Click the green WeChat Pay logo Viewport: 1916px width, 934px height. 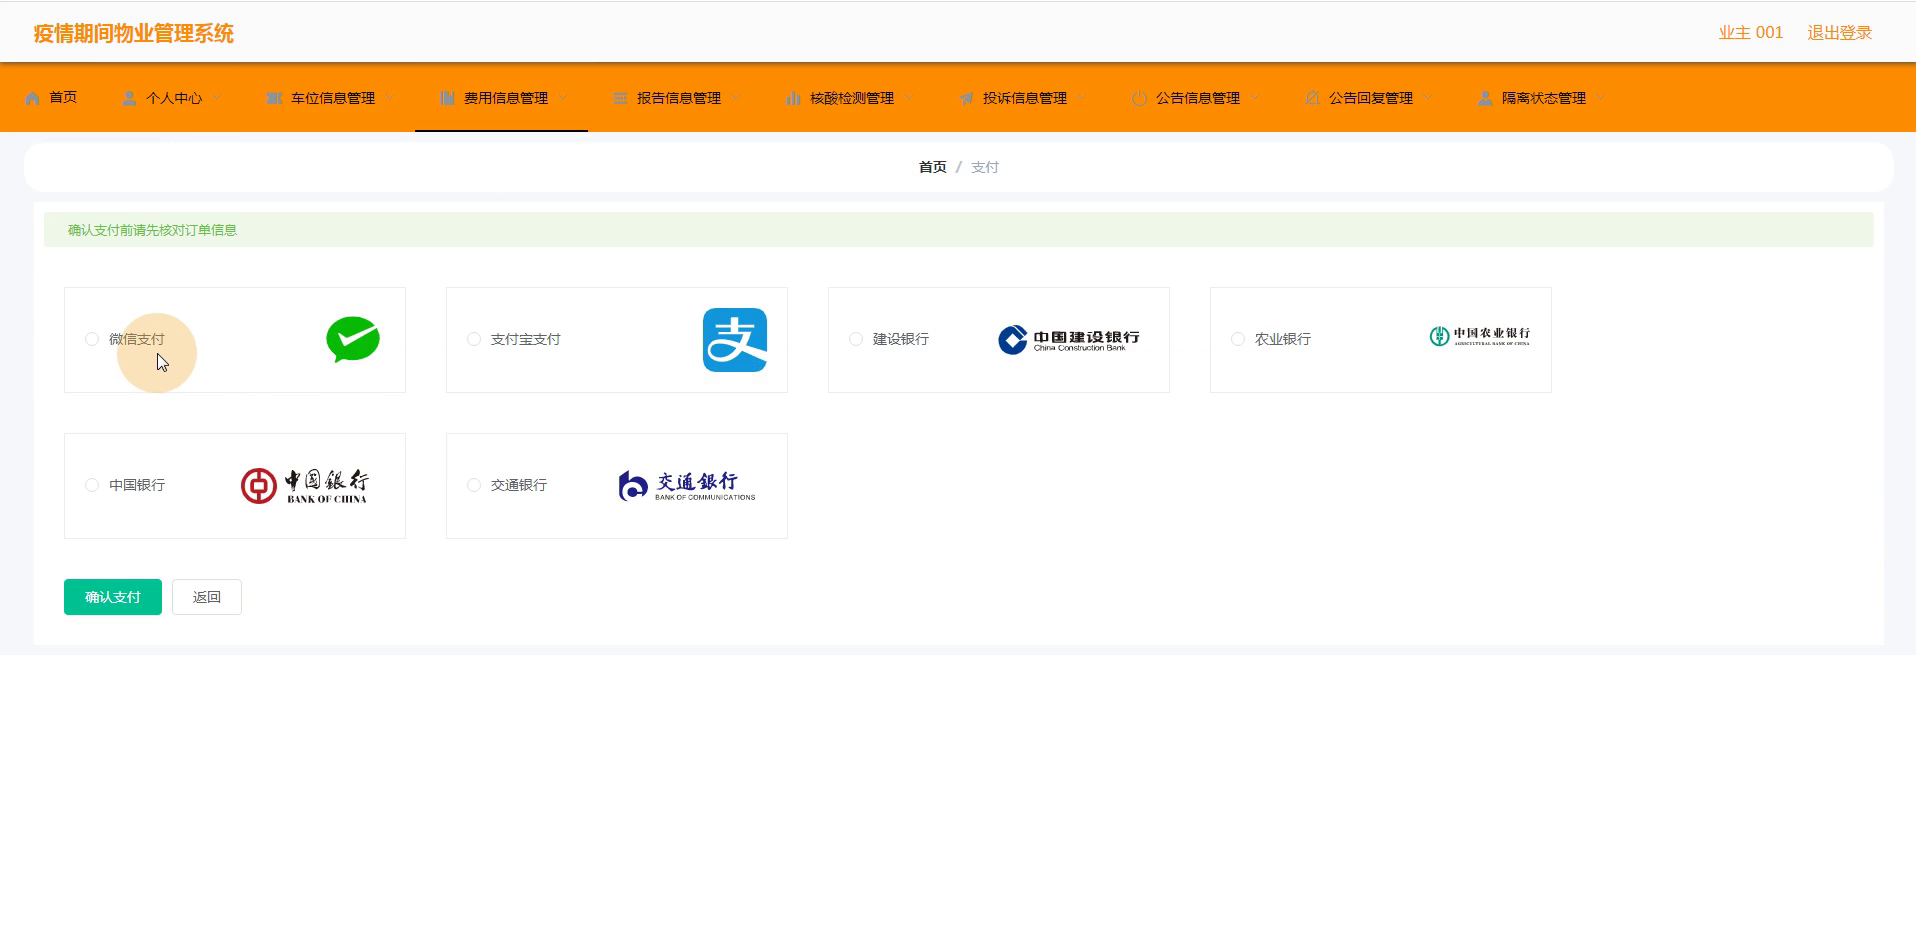click(353, 339)
